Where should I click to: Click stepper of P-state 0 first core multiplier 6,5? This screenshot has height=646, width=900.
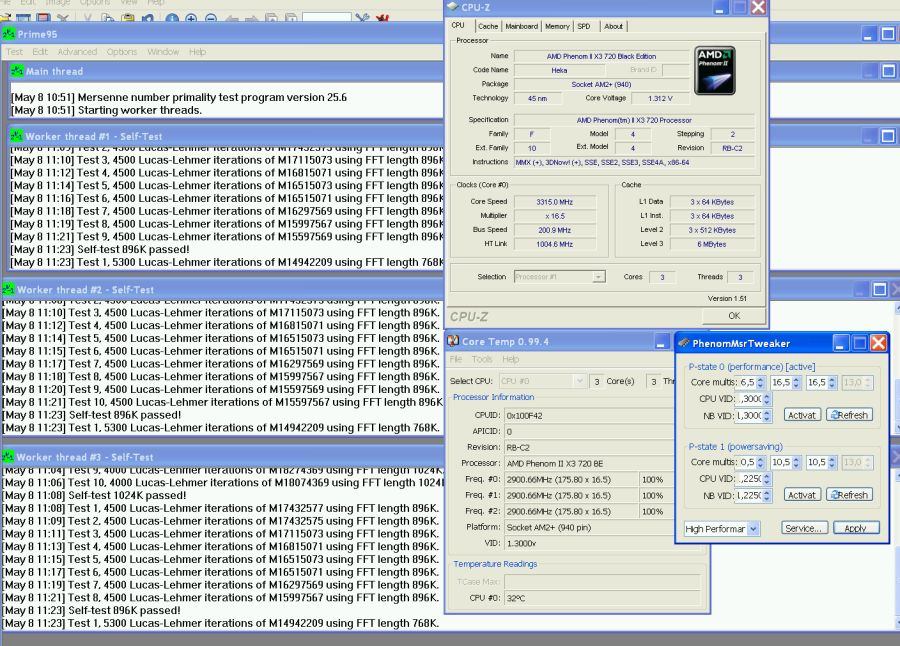[x=760, y=382]
